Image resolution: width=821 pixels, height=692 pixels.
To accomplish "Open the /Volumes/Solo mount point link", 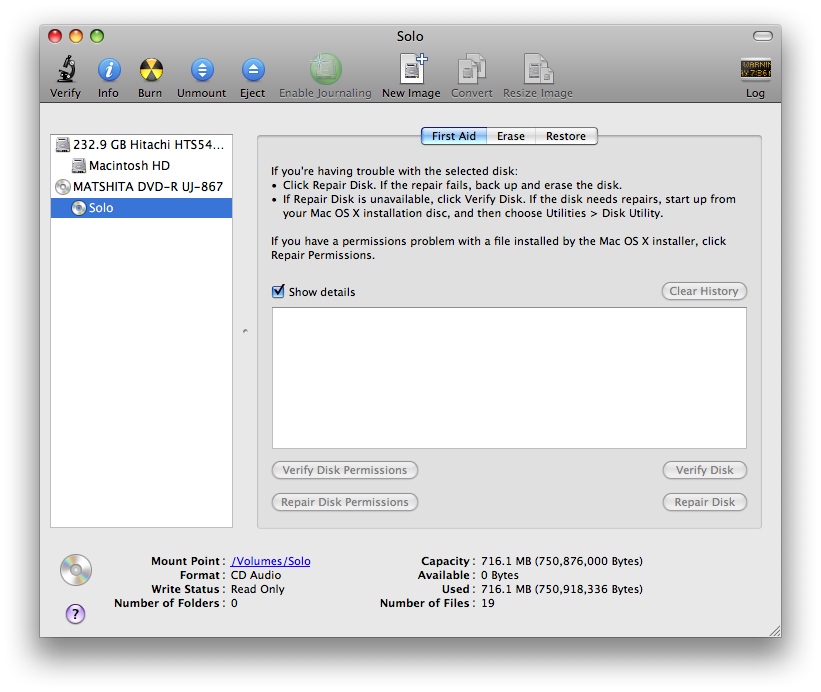I will click(270, 561).
